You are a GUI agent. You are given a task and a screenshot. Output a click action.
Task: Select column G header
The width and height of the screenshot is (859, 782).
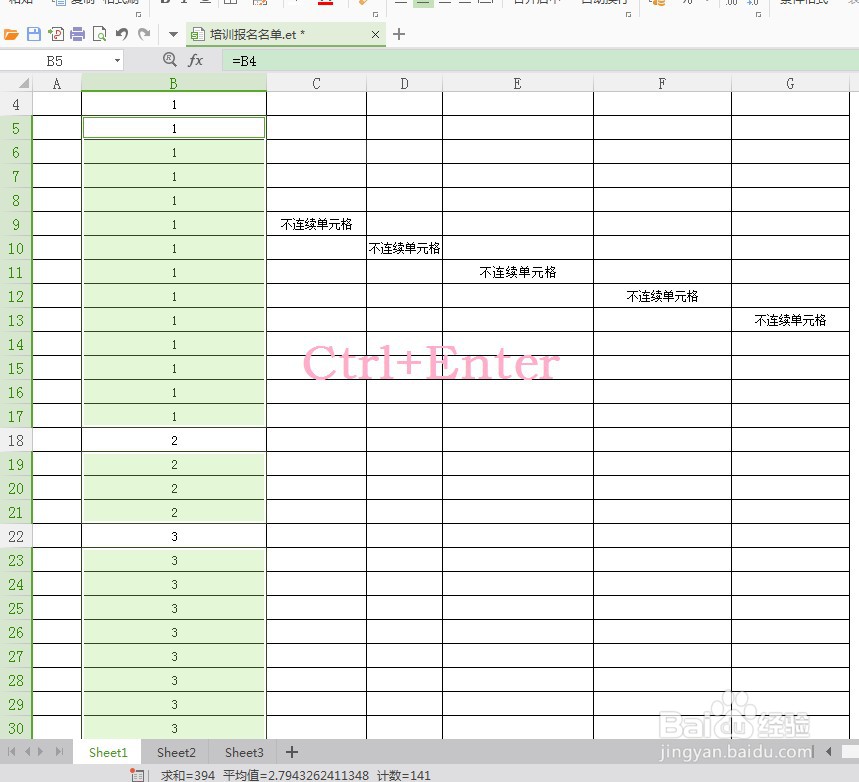(x=790, y=83)
